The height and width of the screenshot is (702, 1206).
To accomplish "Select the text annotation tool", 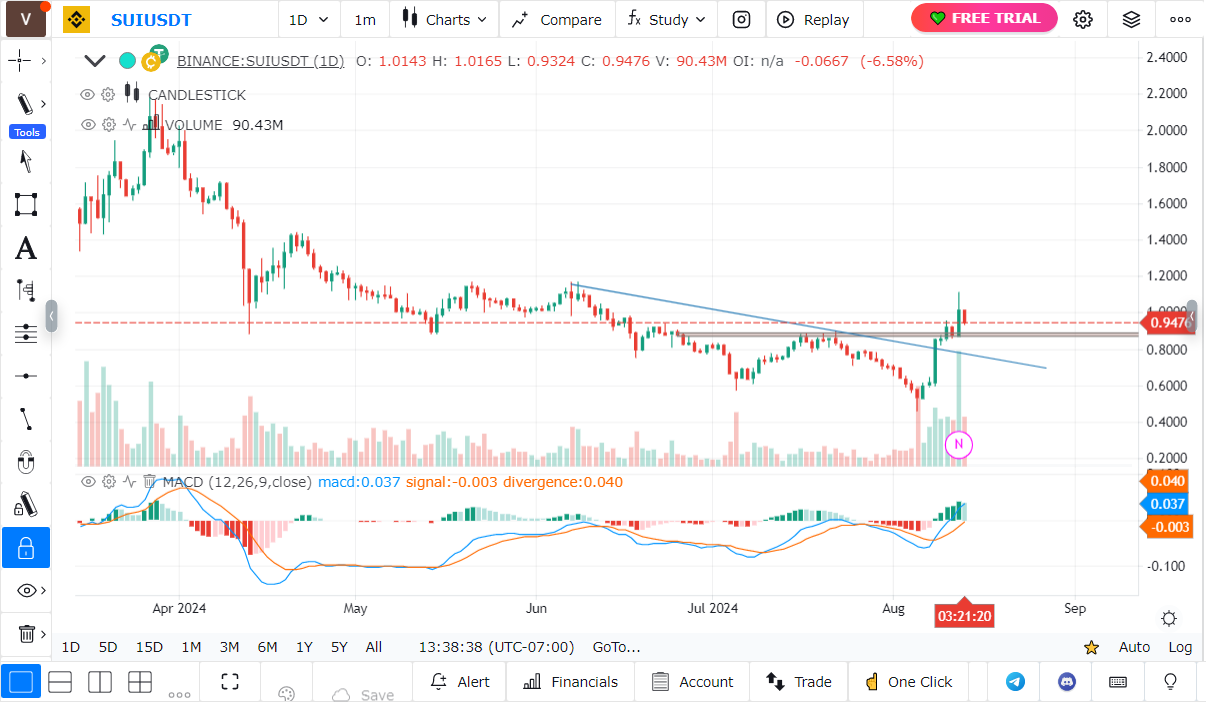I will pos(26,248).
